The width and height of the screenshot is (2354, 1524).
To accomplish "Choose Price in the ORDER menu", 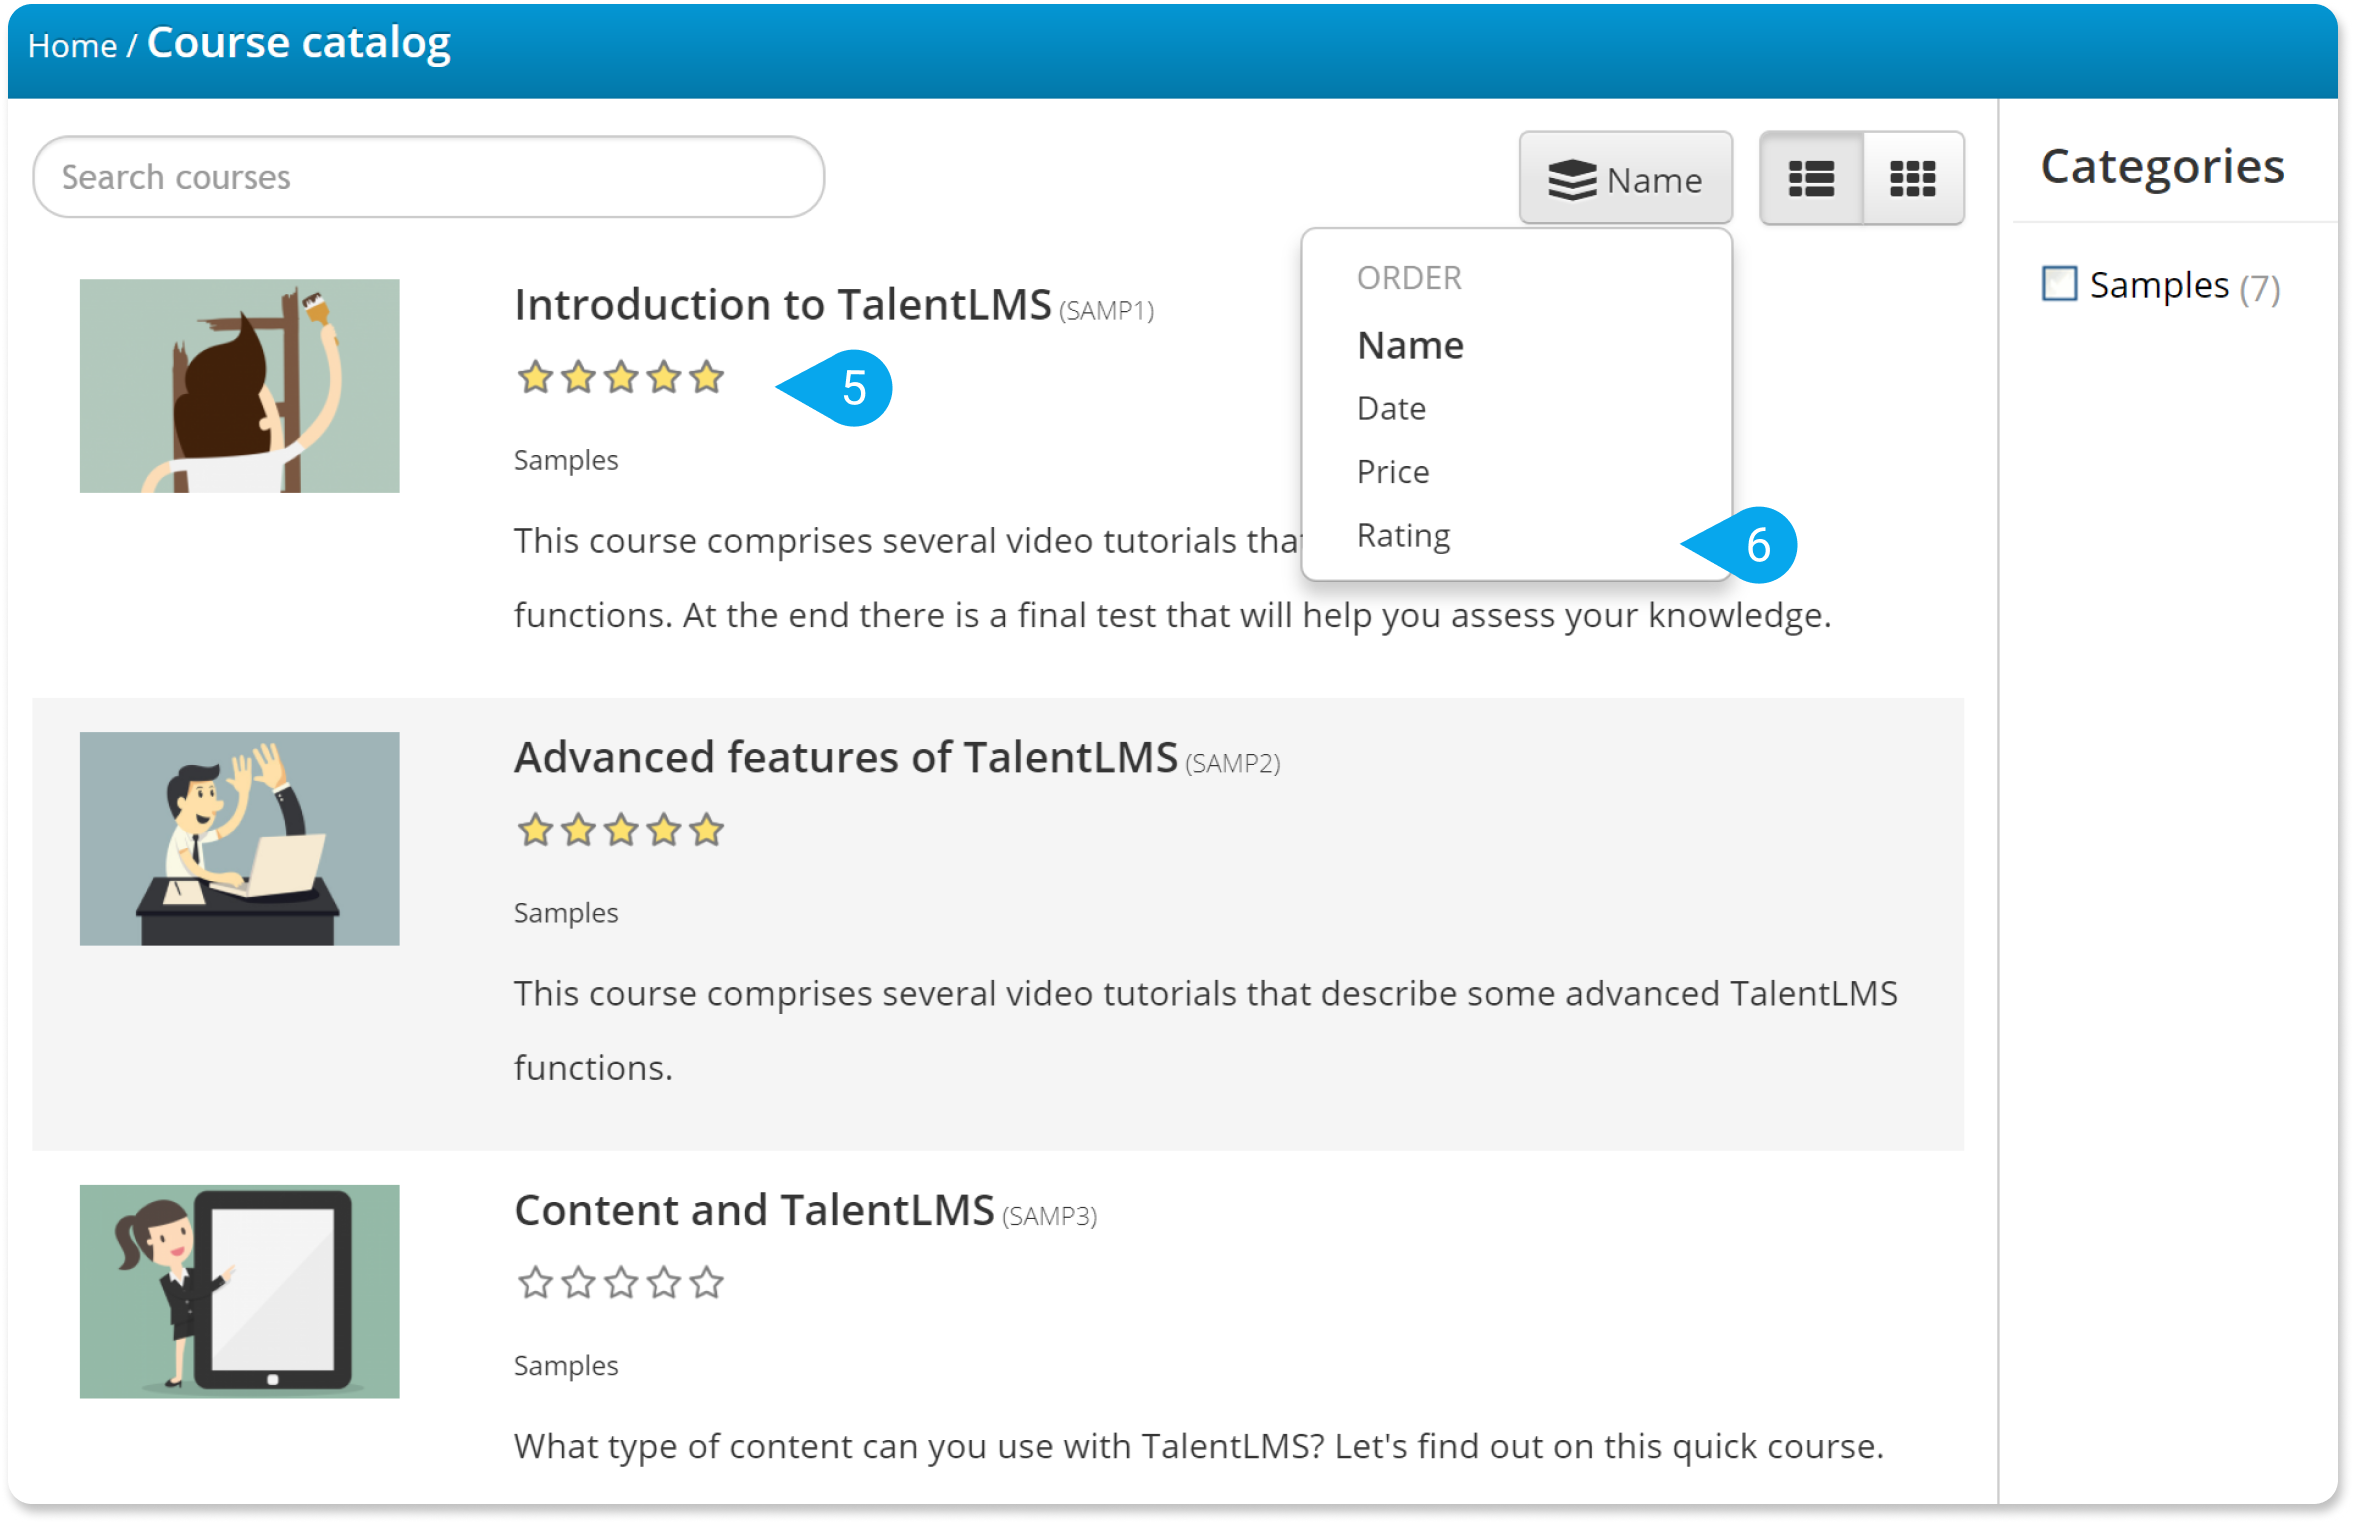I will [1393, 471].
